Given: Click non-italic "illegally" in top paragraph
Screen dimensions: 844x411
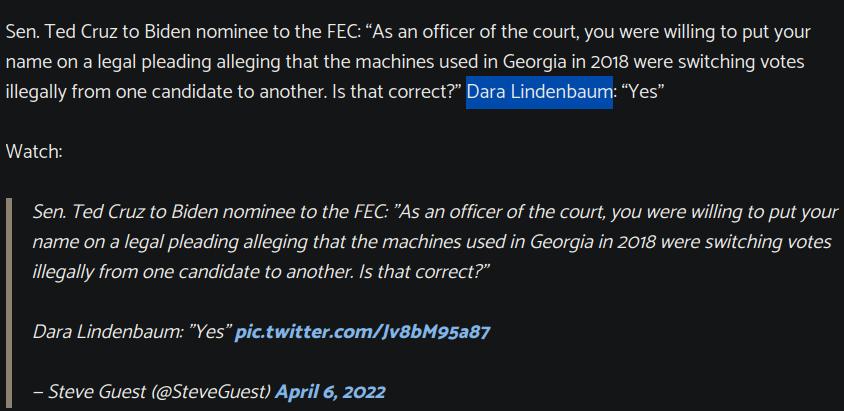Looking at the screenshot, I should click(x=36, y=92).
